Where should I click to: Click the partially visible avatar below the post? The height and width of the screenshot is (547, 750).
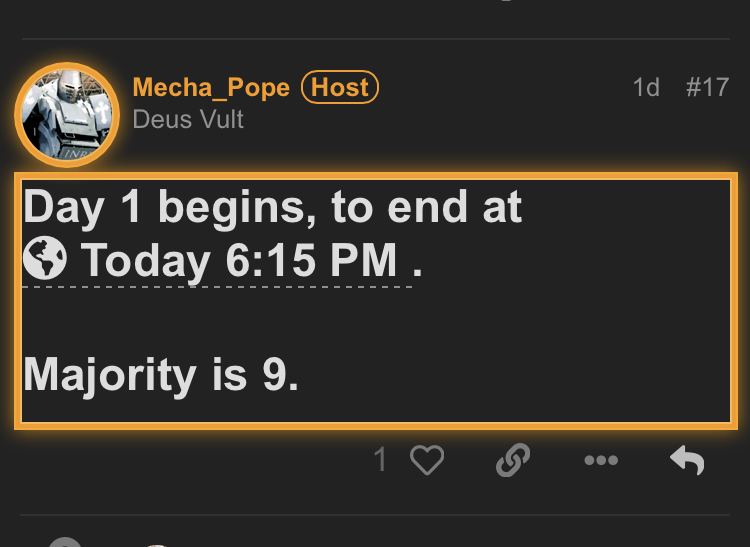point(66,542)
